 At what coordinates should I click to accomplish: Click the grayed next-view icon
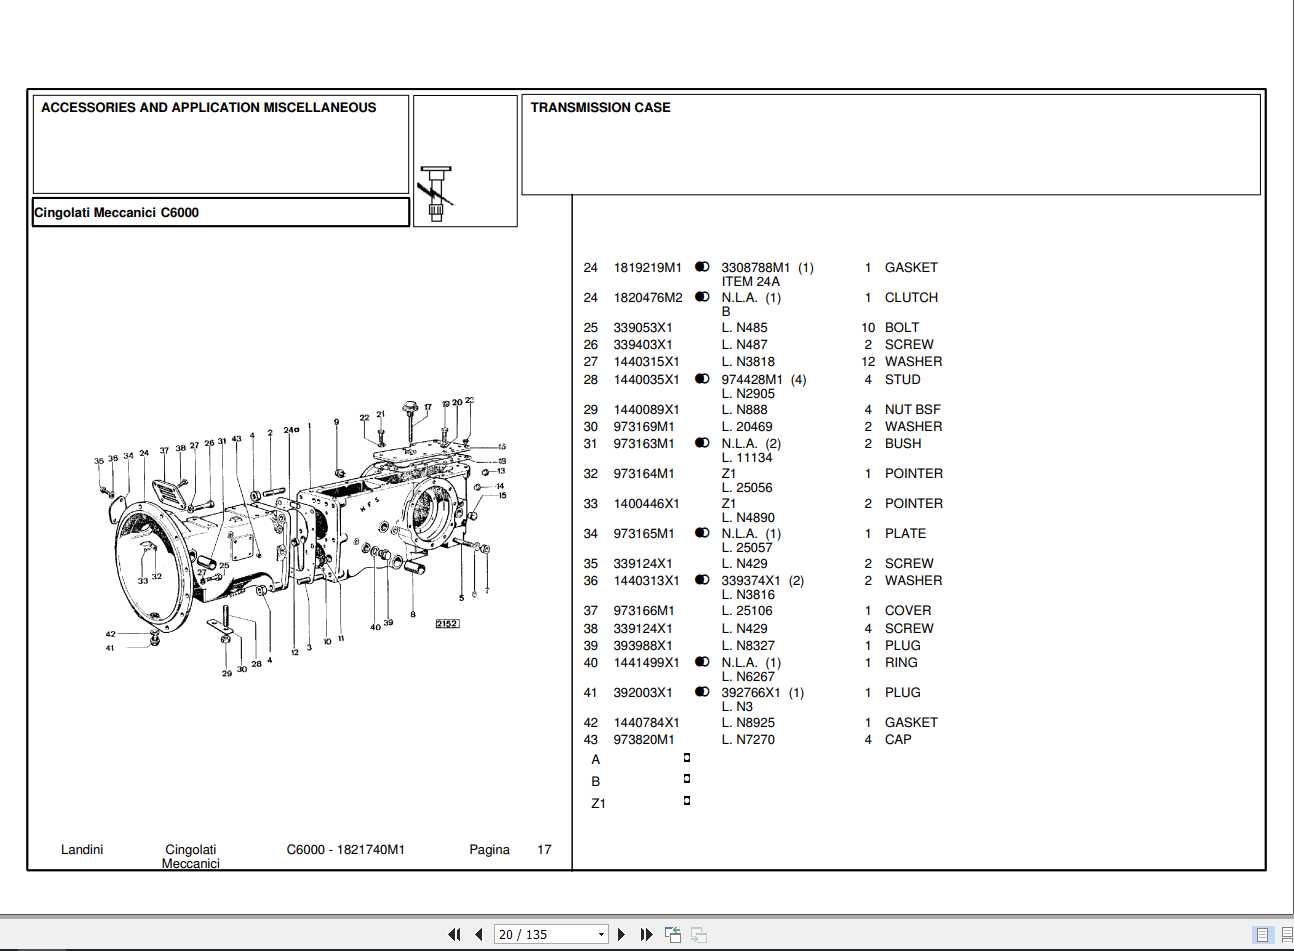(699, 933)
